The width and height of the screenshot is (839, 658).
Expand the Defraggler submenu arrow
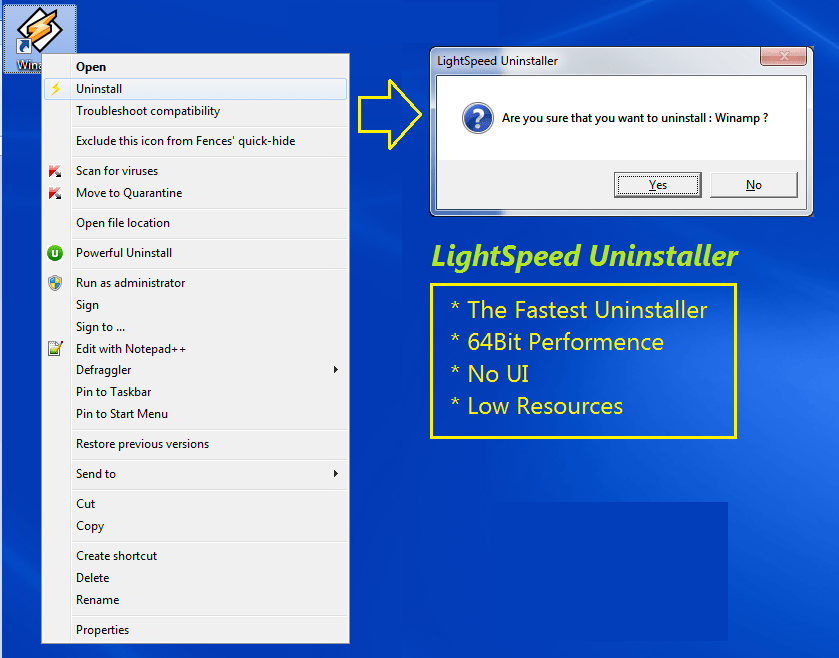tap(336, 370)
